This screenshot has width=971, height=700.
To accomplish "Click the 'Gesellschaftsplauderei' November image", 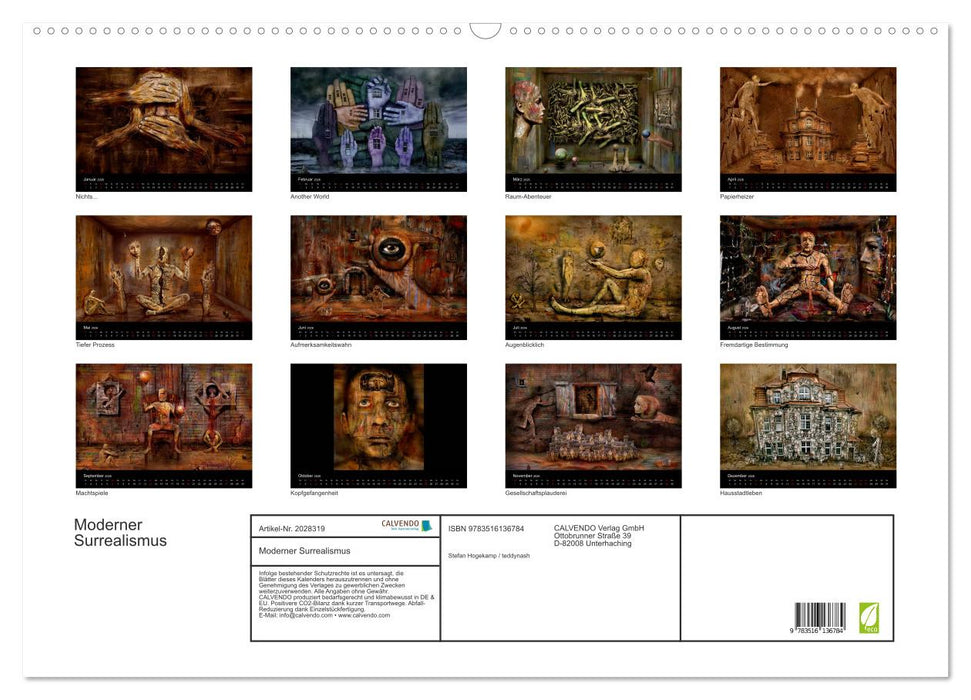I will [593, 420].
